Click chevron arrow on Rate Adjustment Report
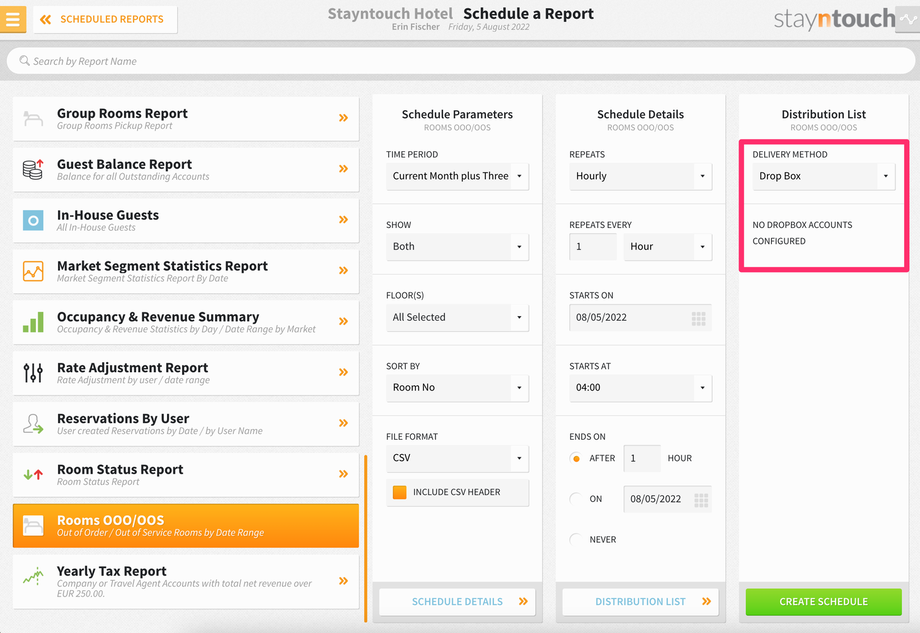 pyautogui.click(x=343, y=372)
